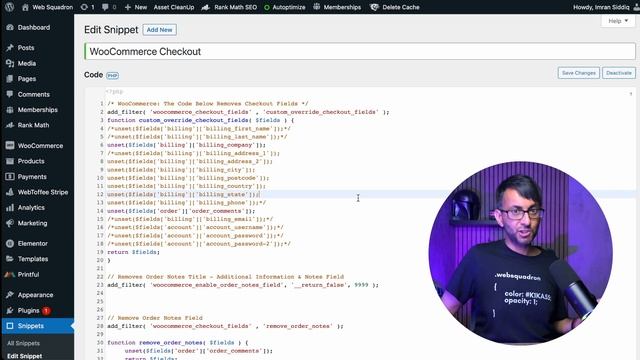Click the Comments icon in sidebar
640x360 pixels.
[x=10, y=94]
